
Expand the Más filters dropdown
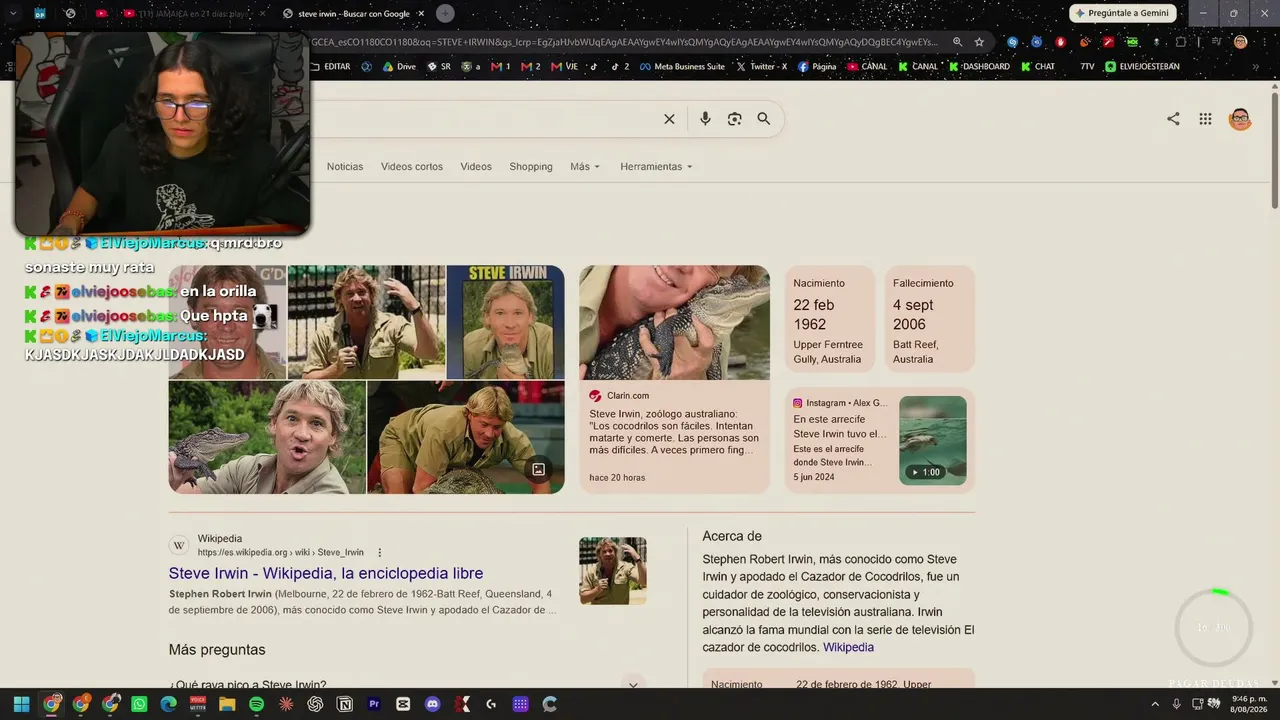click(585, 167)
